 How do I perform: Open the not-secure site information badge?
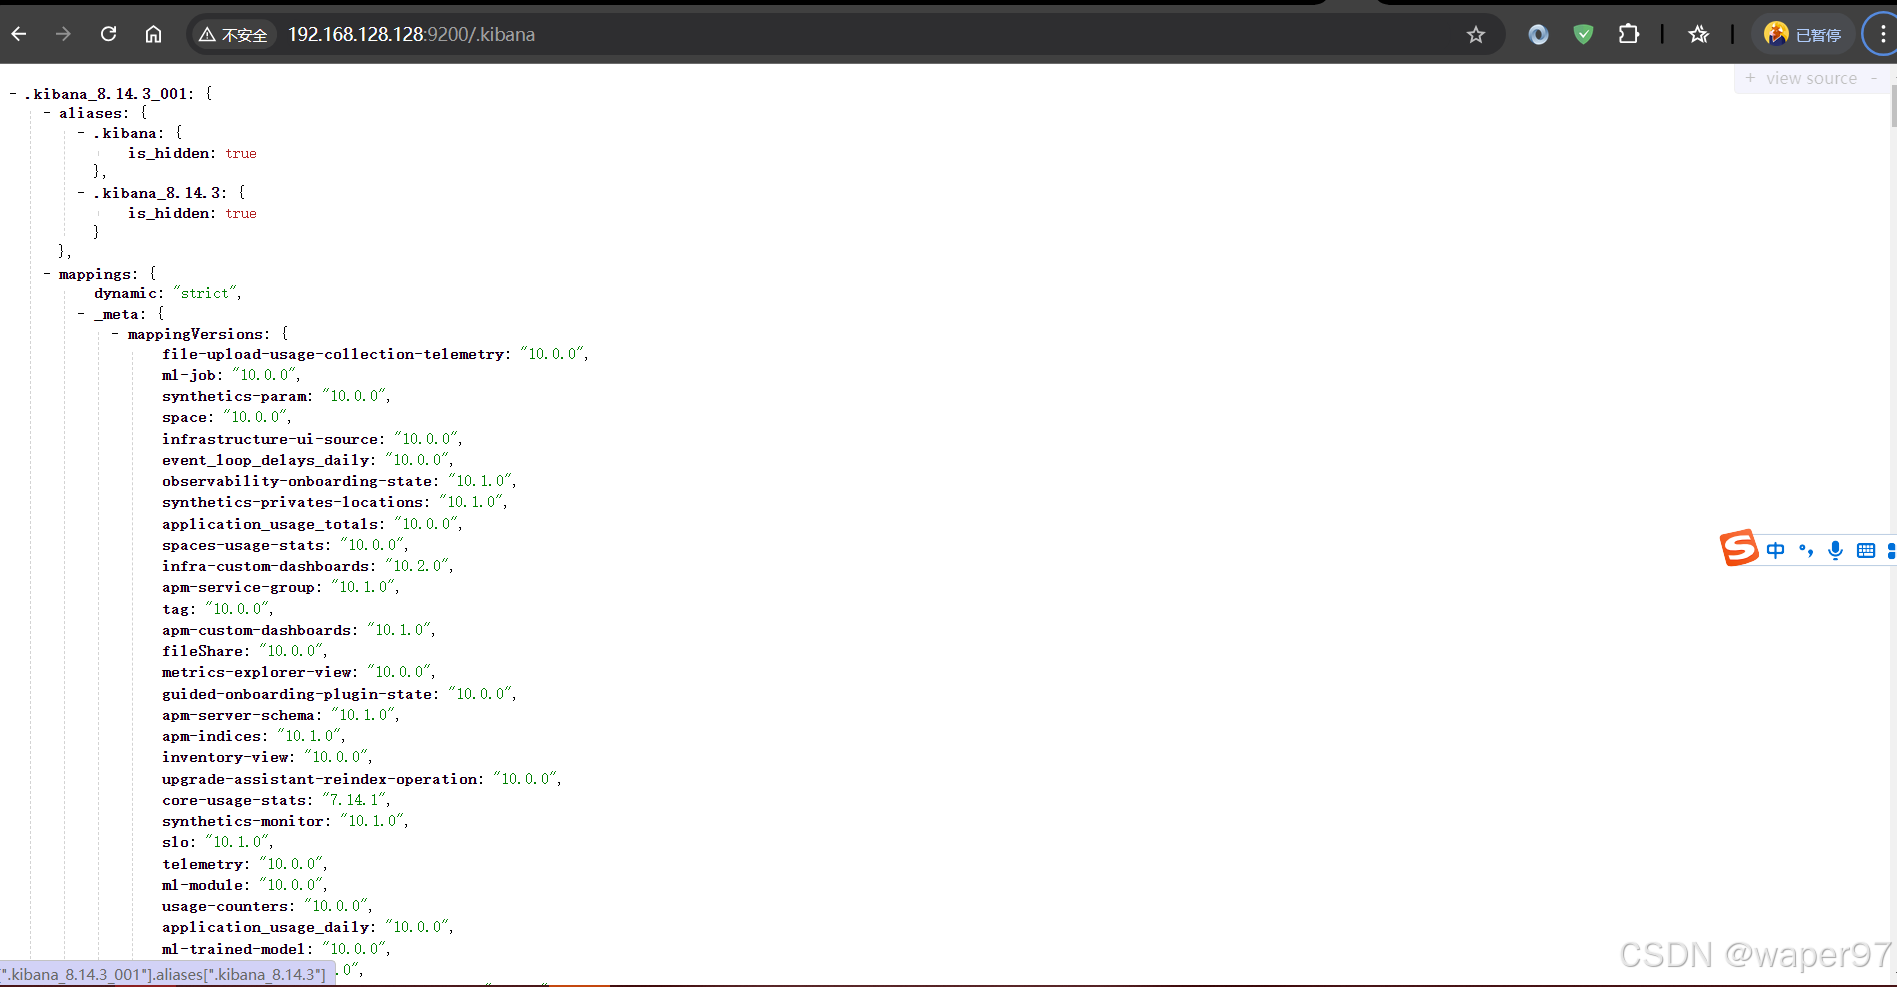(x=233, y=35)
